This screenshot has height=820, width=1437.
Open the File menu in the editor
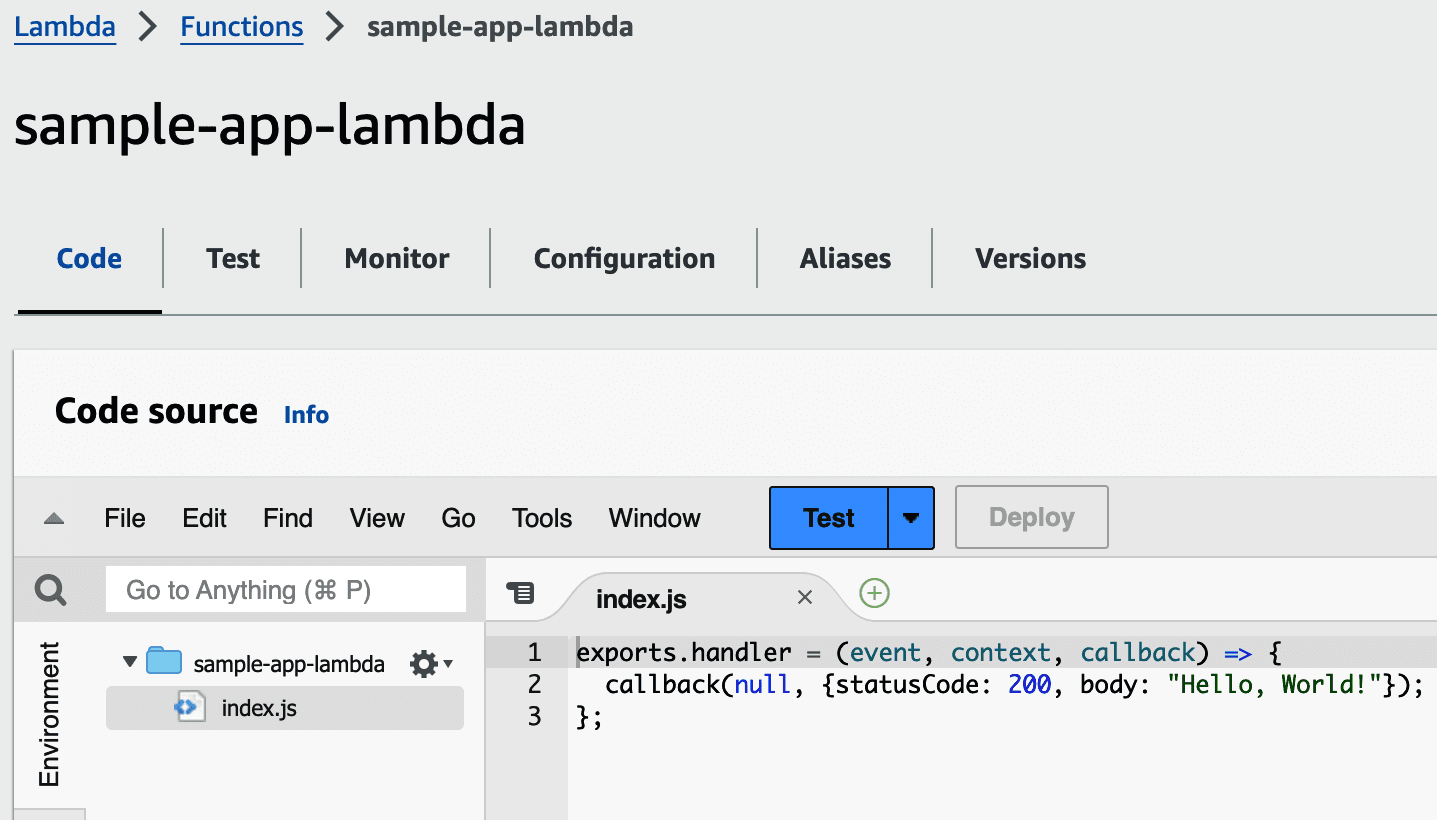125,518
